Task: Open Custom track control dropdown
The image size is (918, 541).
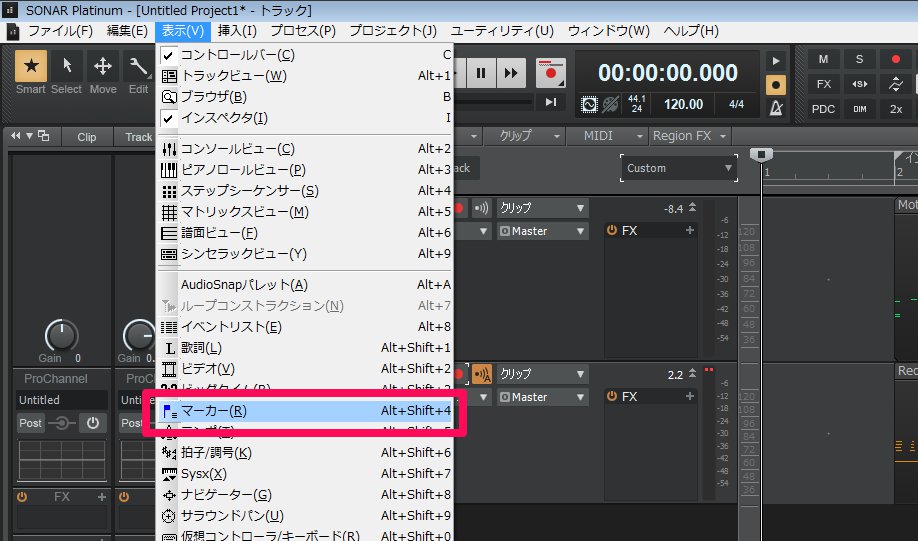Action: tap(679, 168)
